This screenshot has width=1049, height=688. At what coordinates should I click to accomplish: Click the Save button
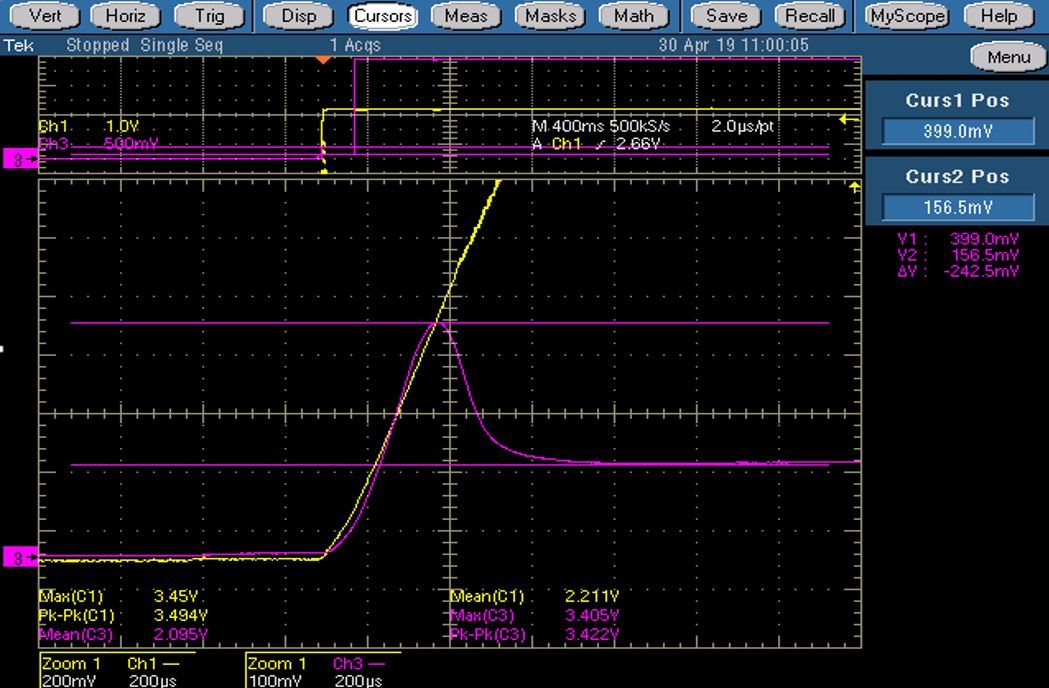727,15
